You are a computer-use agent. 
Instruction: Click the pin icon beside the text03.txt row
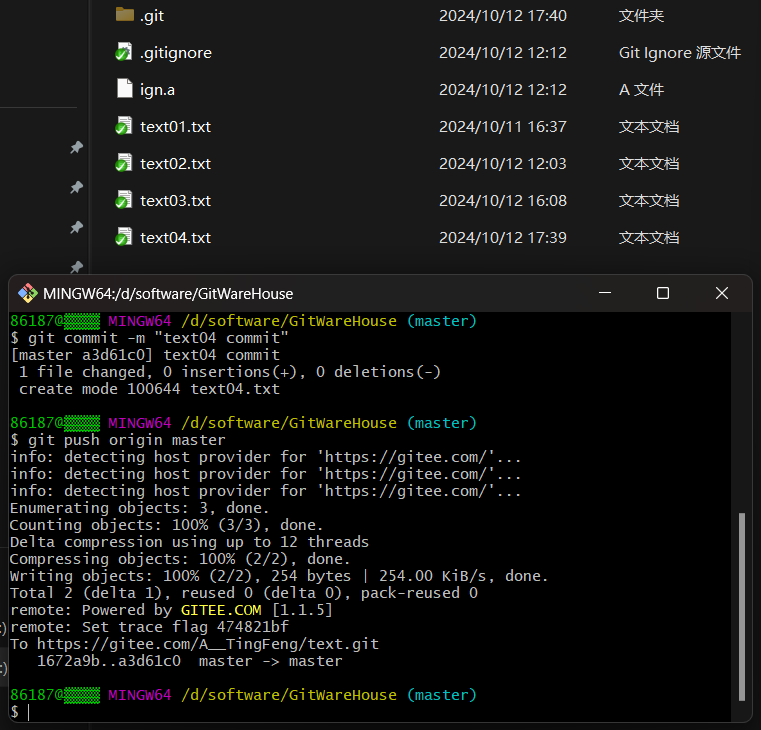[x=76, y=227]
